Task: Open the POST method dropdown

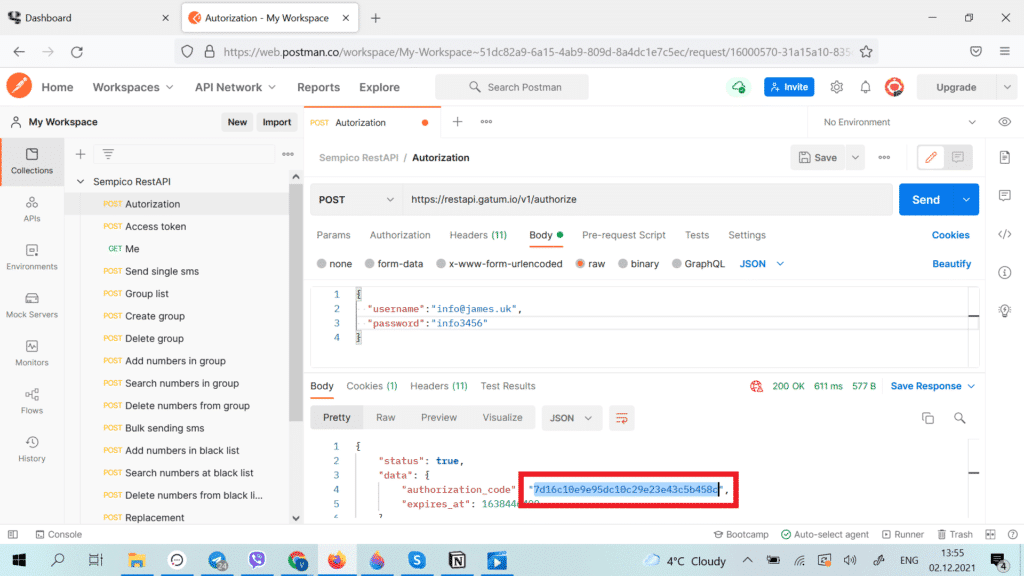Action: click(356, 199)
